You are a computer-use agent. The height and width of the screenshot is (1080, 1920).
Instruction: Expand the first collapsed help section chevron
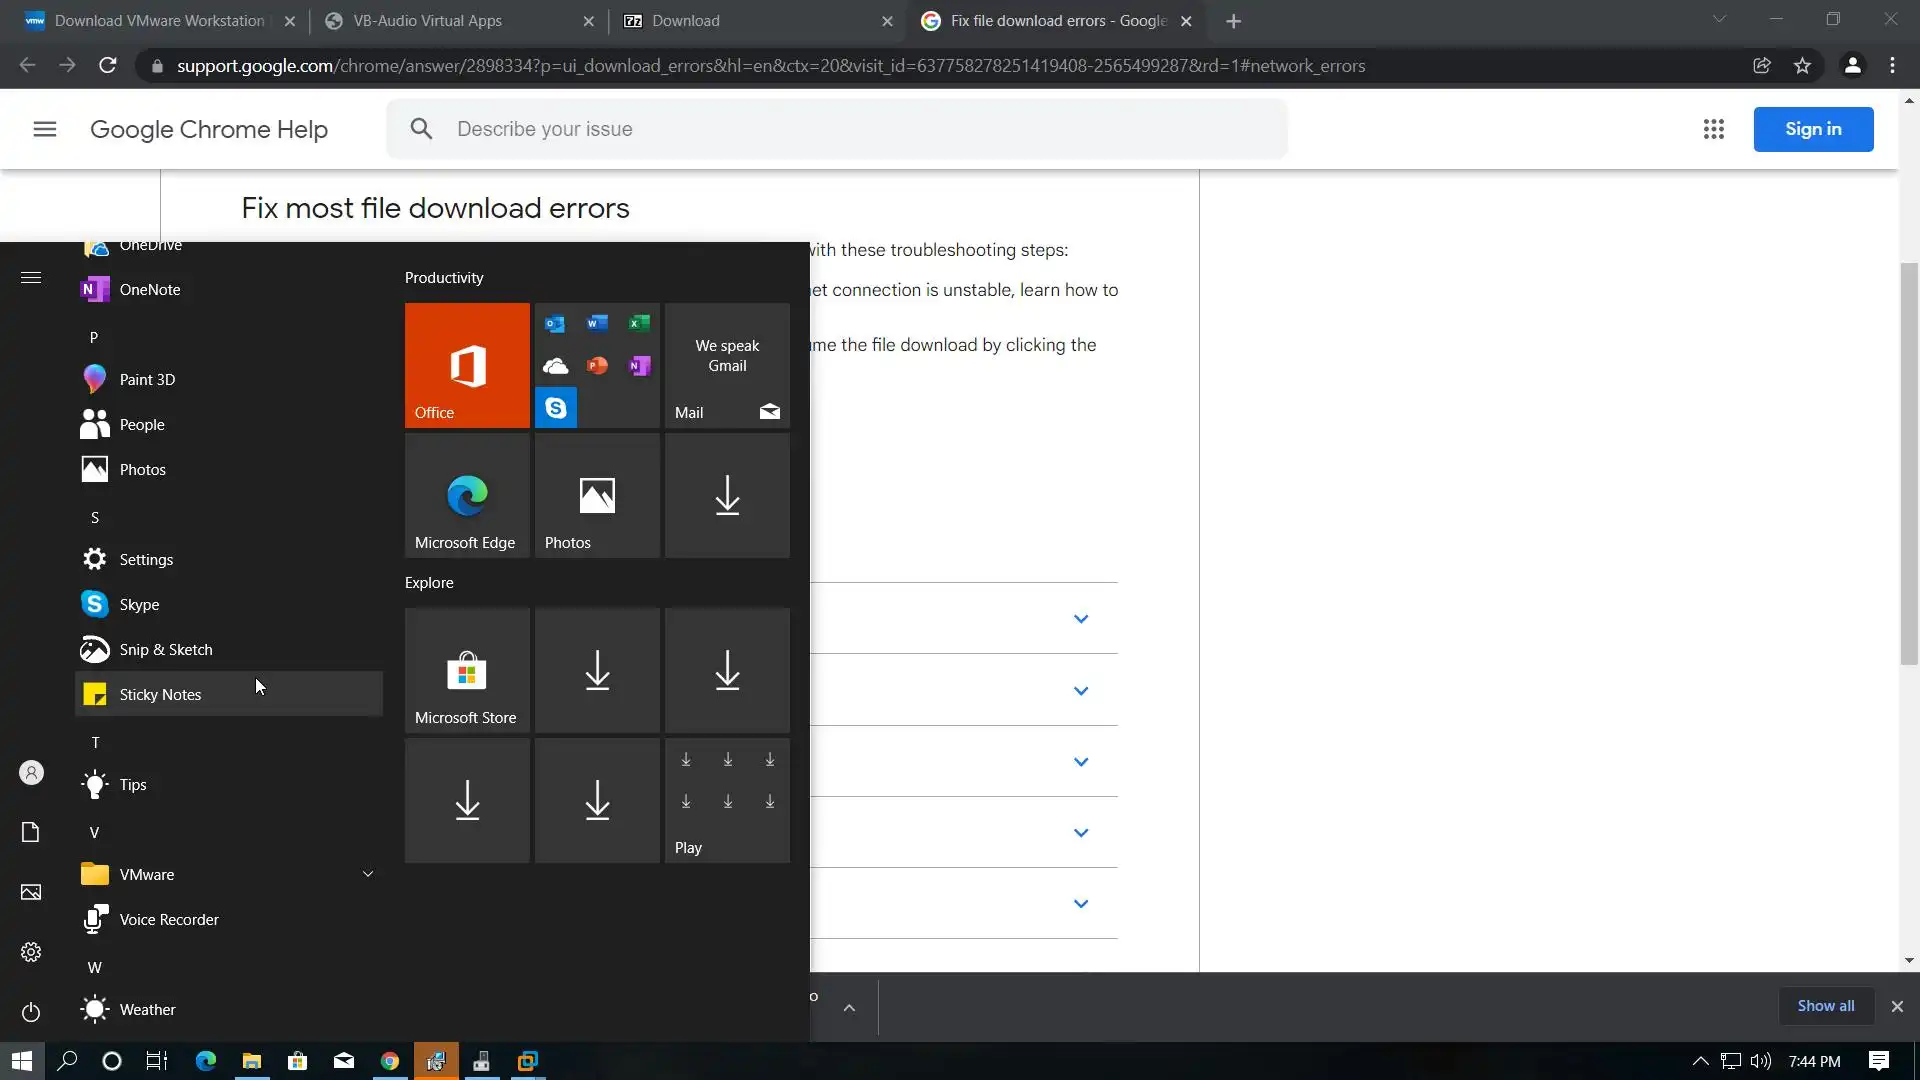(x=1080, y=619)
